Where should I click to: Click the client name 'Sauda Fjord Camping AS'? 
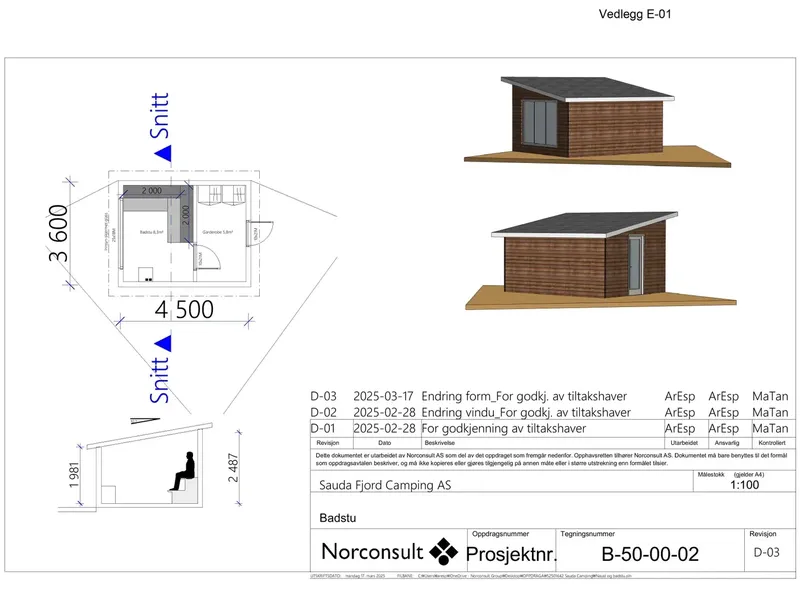click(385, 485)
